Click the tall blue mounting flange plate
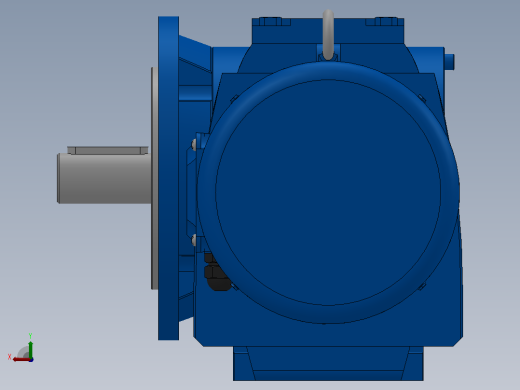 click(x=168, y=178)
